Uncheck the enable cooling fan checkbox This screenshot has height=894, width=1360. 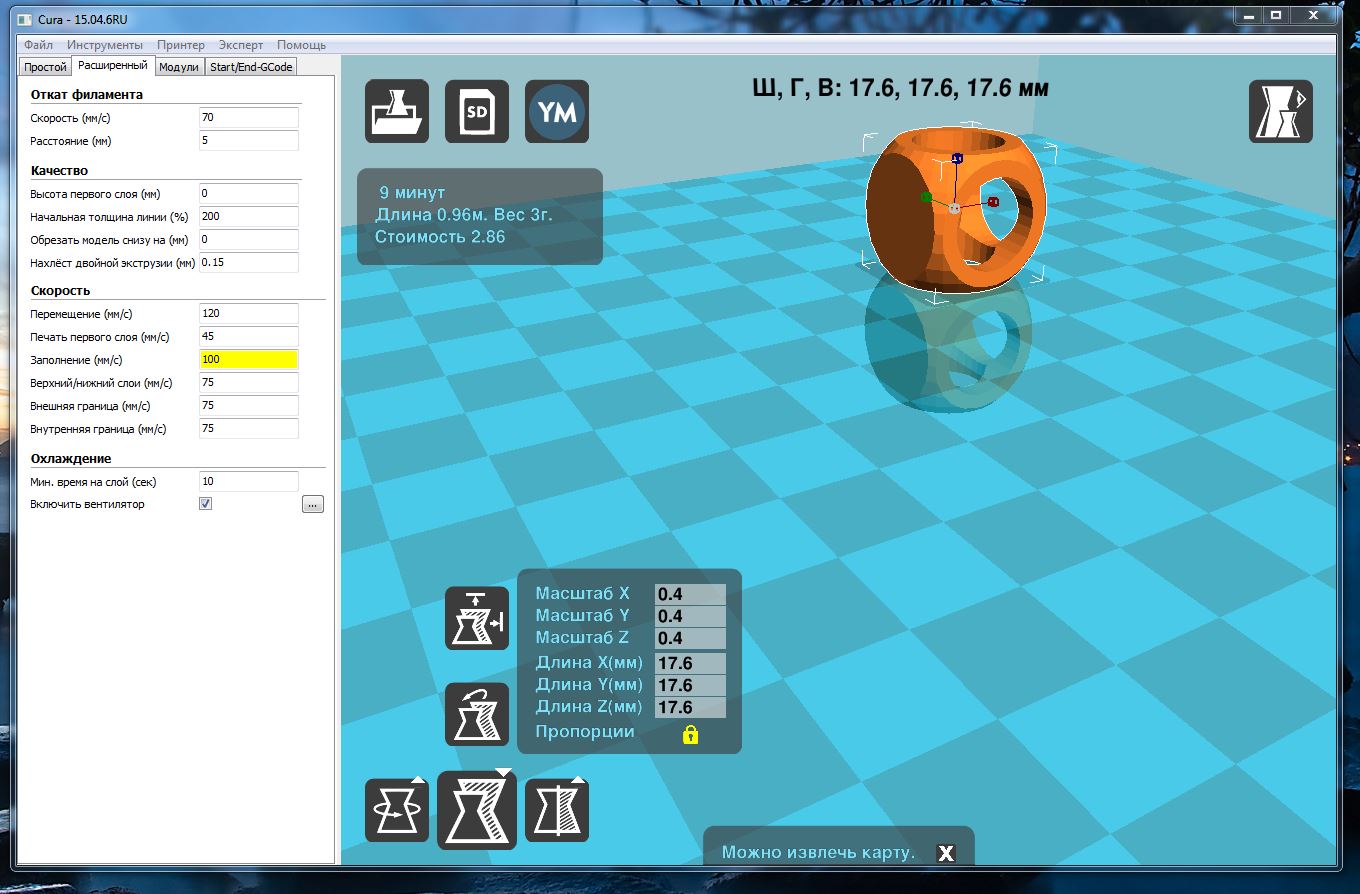pyautogui.click(x=206, y=504)
